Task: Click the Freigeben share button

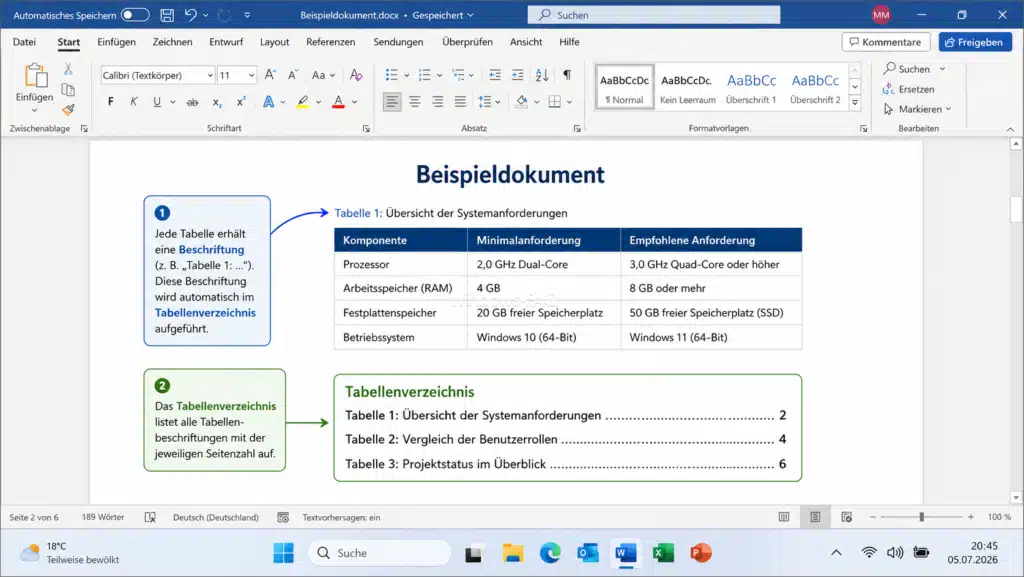Action: (975, 42)
